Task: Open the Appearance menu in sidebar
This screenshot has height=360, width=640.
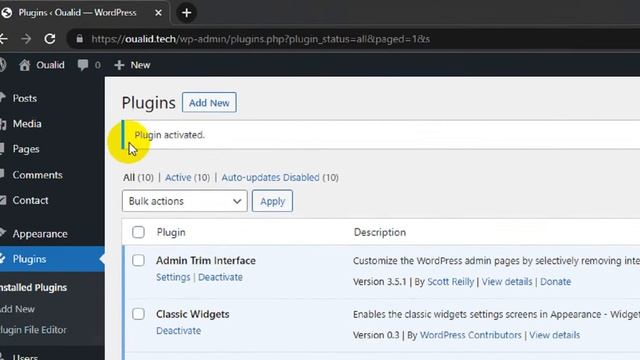Action: [x=40, y=234]
